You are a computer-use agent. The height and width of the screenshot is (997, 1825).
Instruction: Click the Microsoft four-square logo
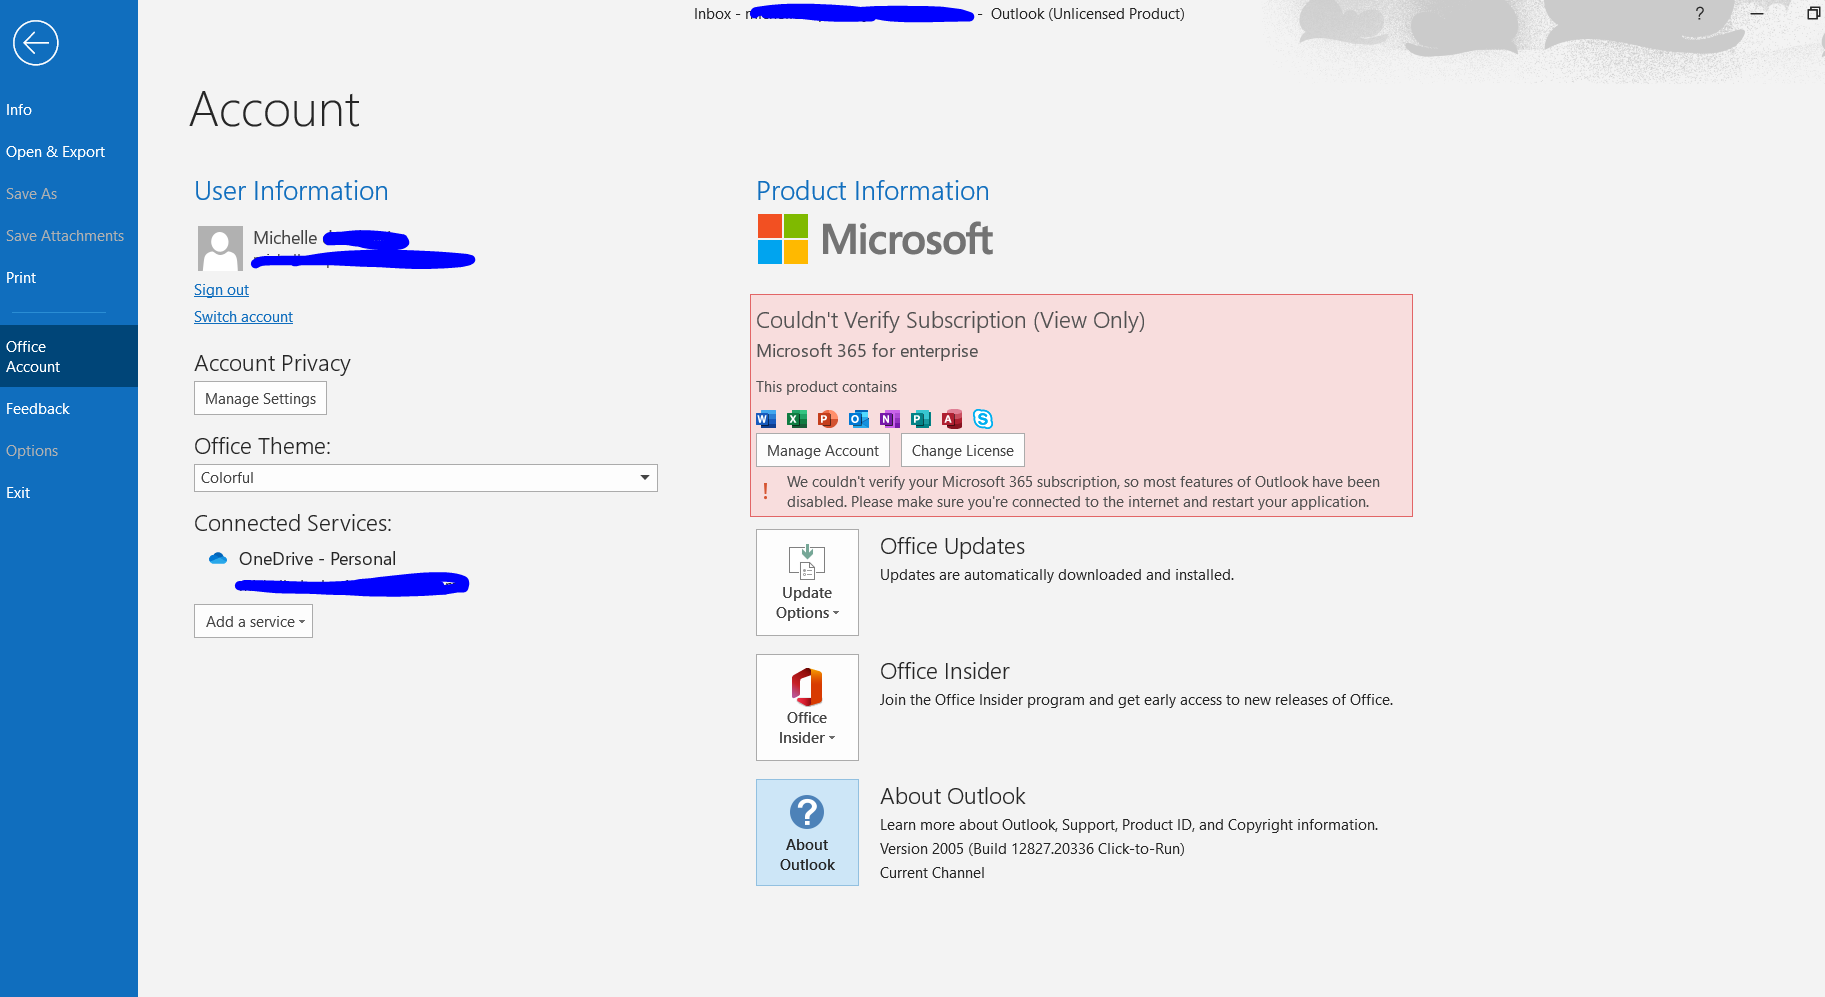click(x=783, y=239)
